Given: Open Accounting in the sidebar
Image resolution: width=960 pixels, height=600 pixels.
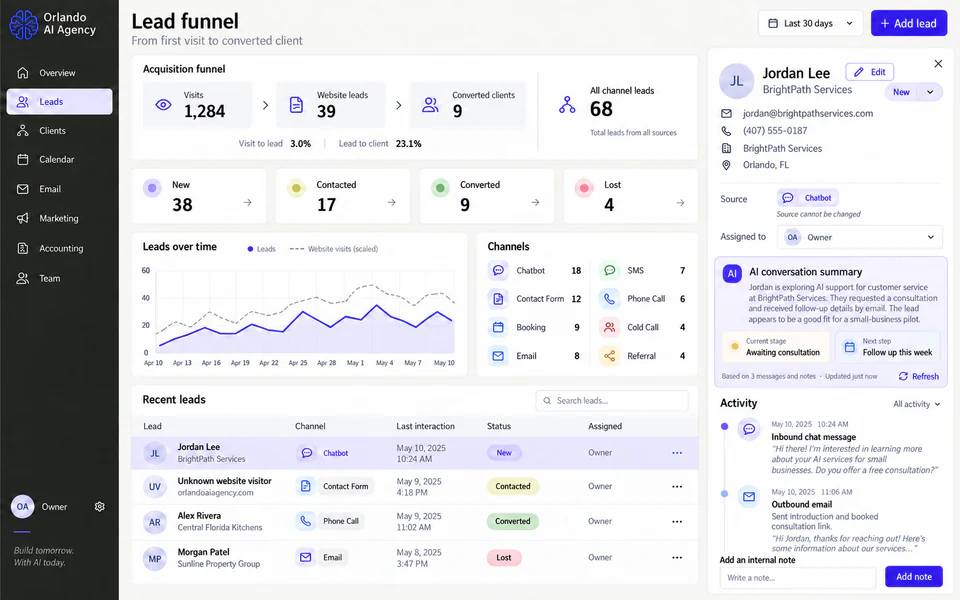Looking at the screenshot, I should click(x=59, y=248).
